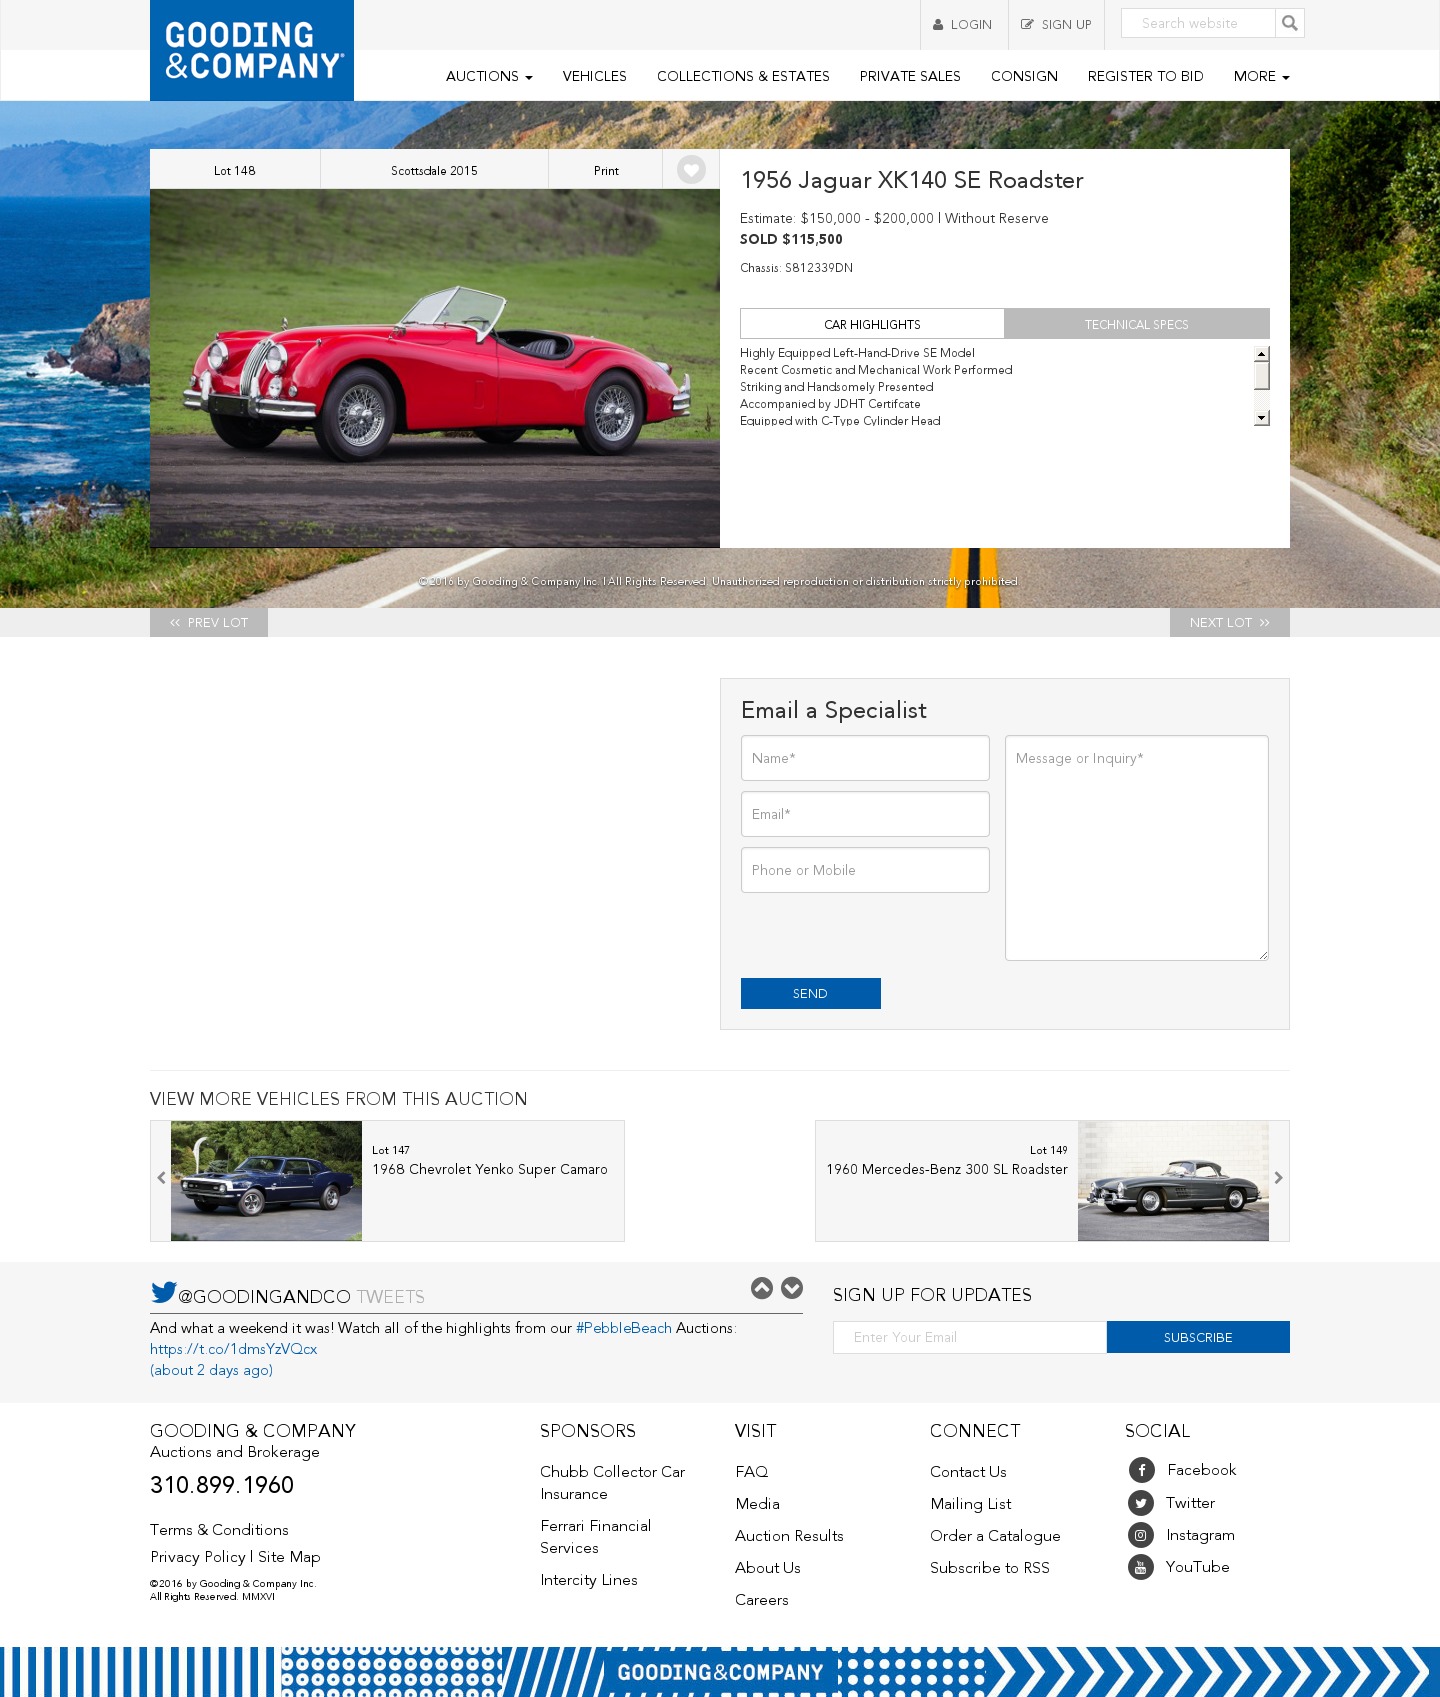
Task: Go to next vehicle in carousel
Action: click(x=1278, y=1179)
